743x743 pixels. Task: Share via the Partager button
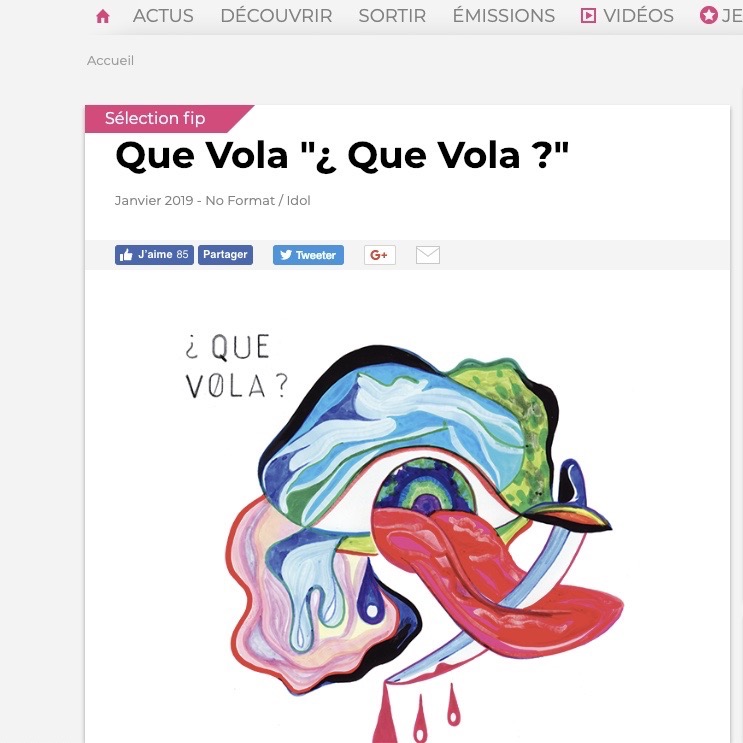[226, 255]
